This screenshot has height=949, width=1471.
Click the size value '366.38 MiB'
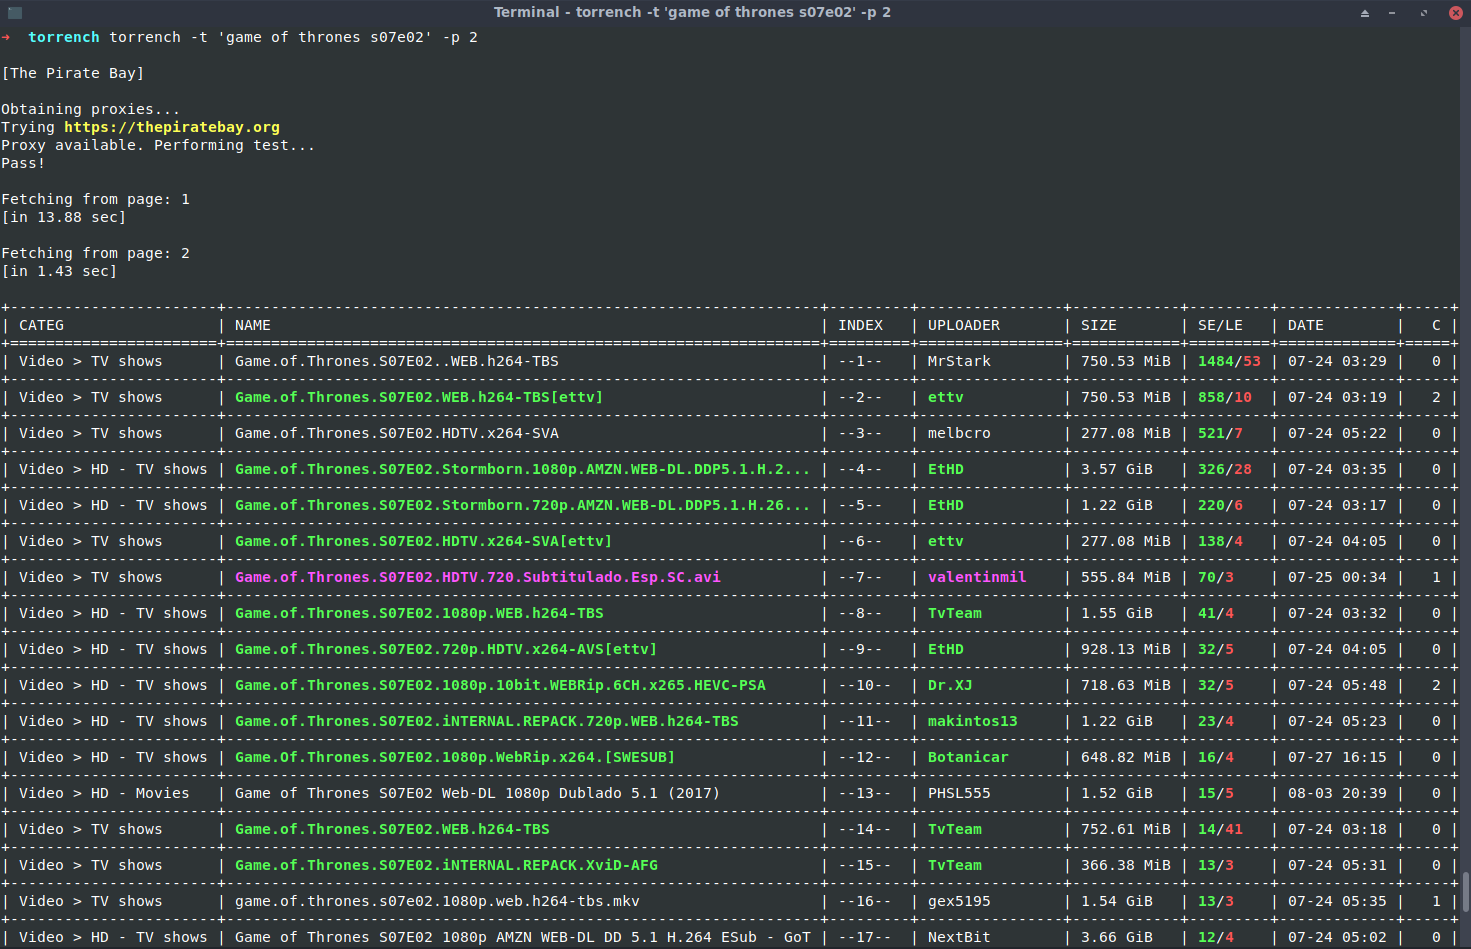pyautogui.click(x=1126, y=865)
